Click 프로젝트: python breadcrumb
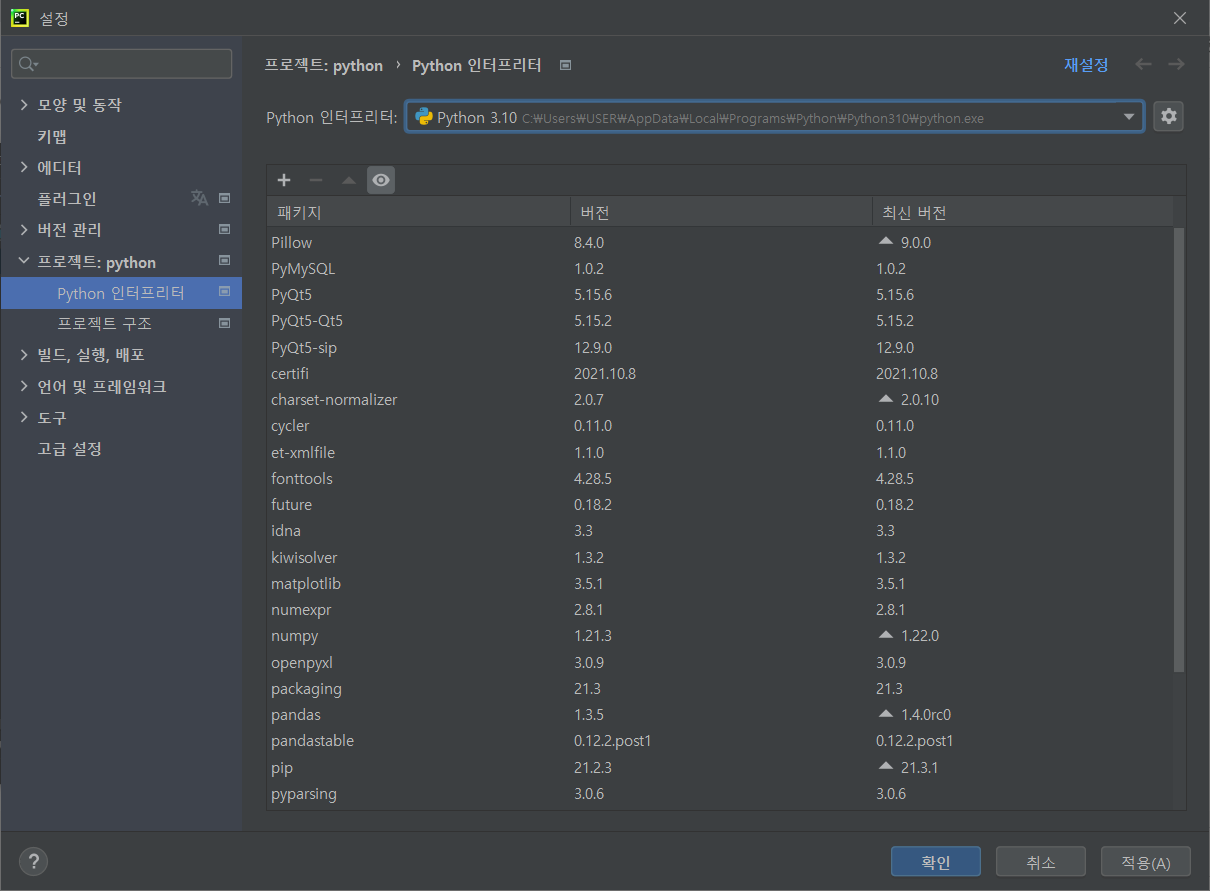The height and width of the screenshot is (891, 1210). click(x=323, y=65)
